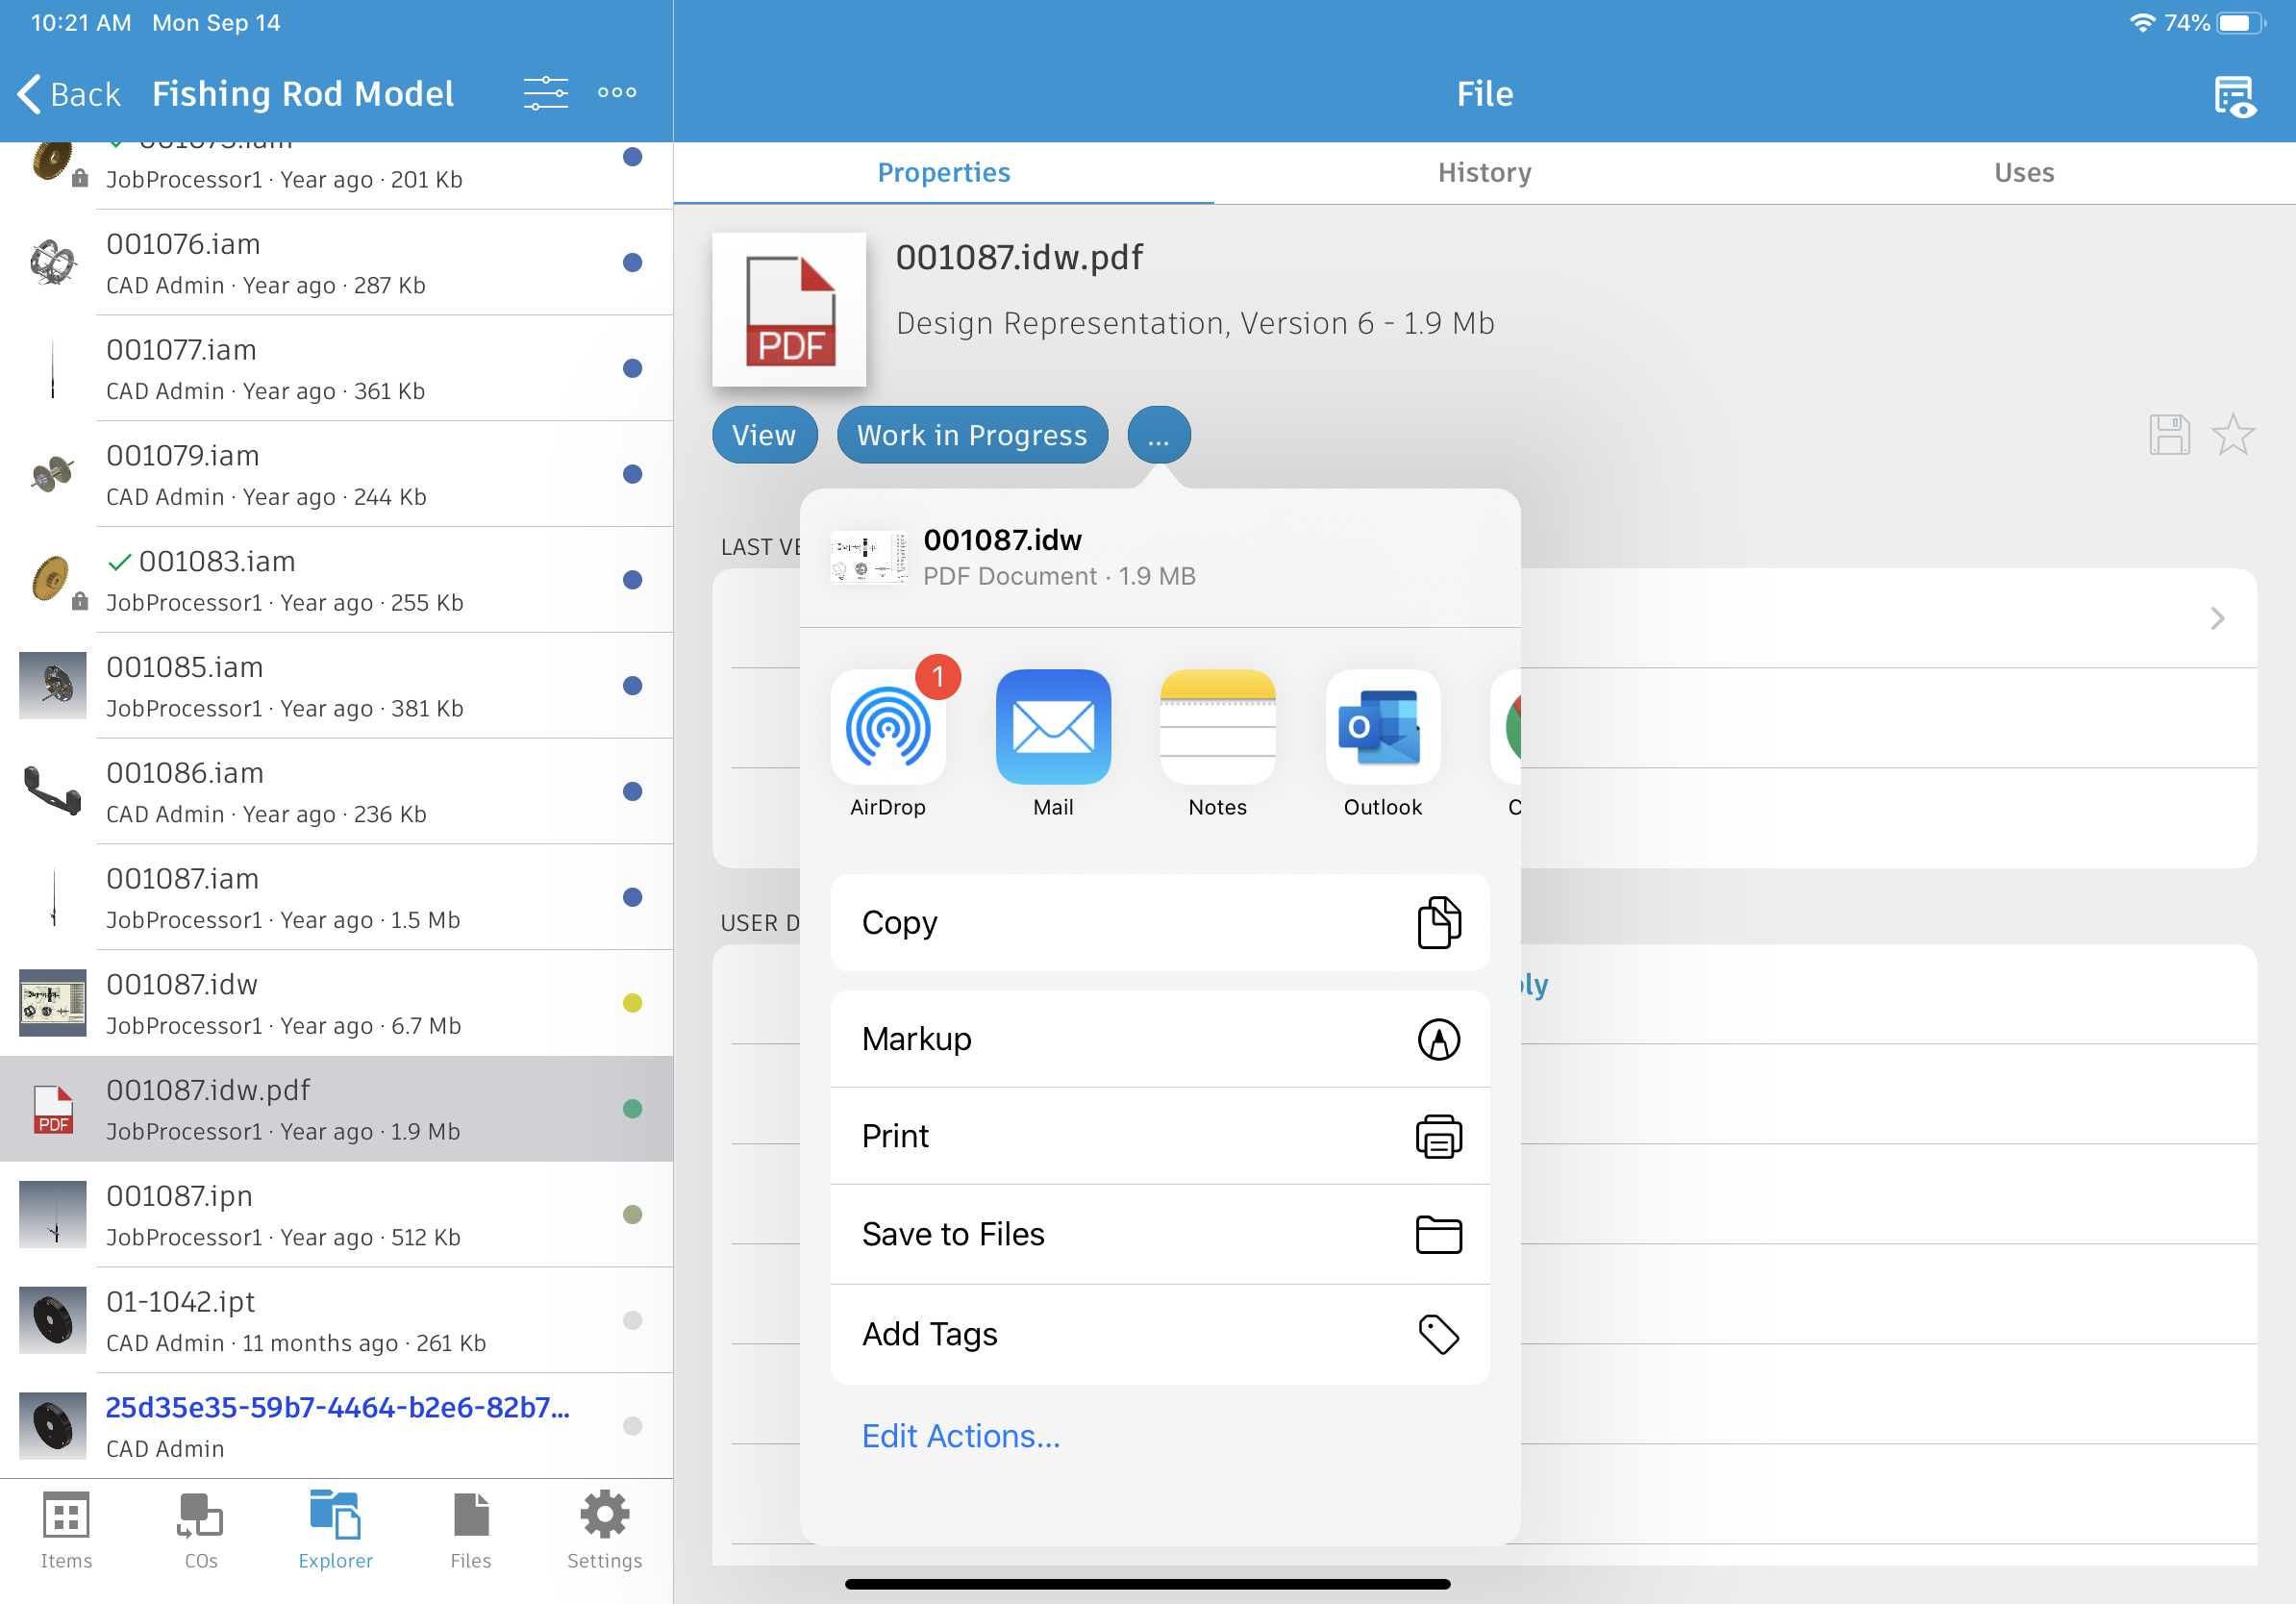Open the filter options icon in header
The image size is (2296, 1604).
pyautogui.click(x=546, y=92)
